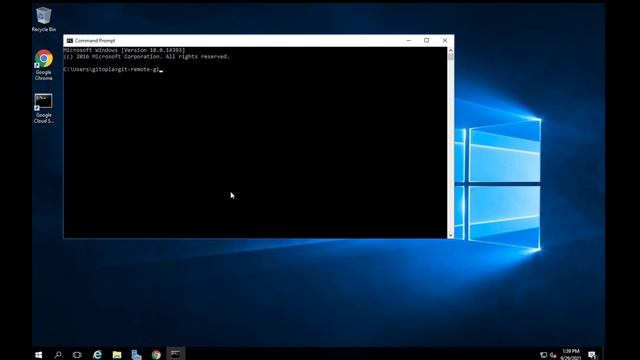Click the Command Prompt scrollbar up arrow
Screen dimensions: 640x360
pyautogui.click(x=451, y=50)
